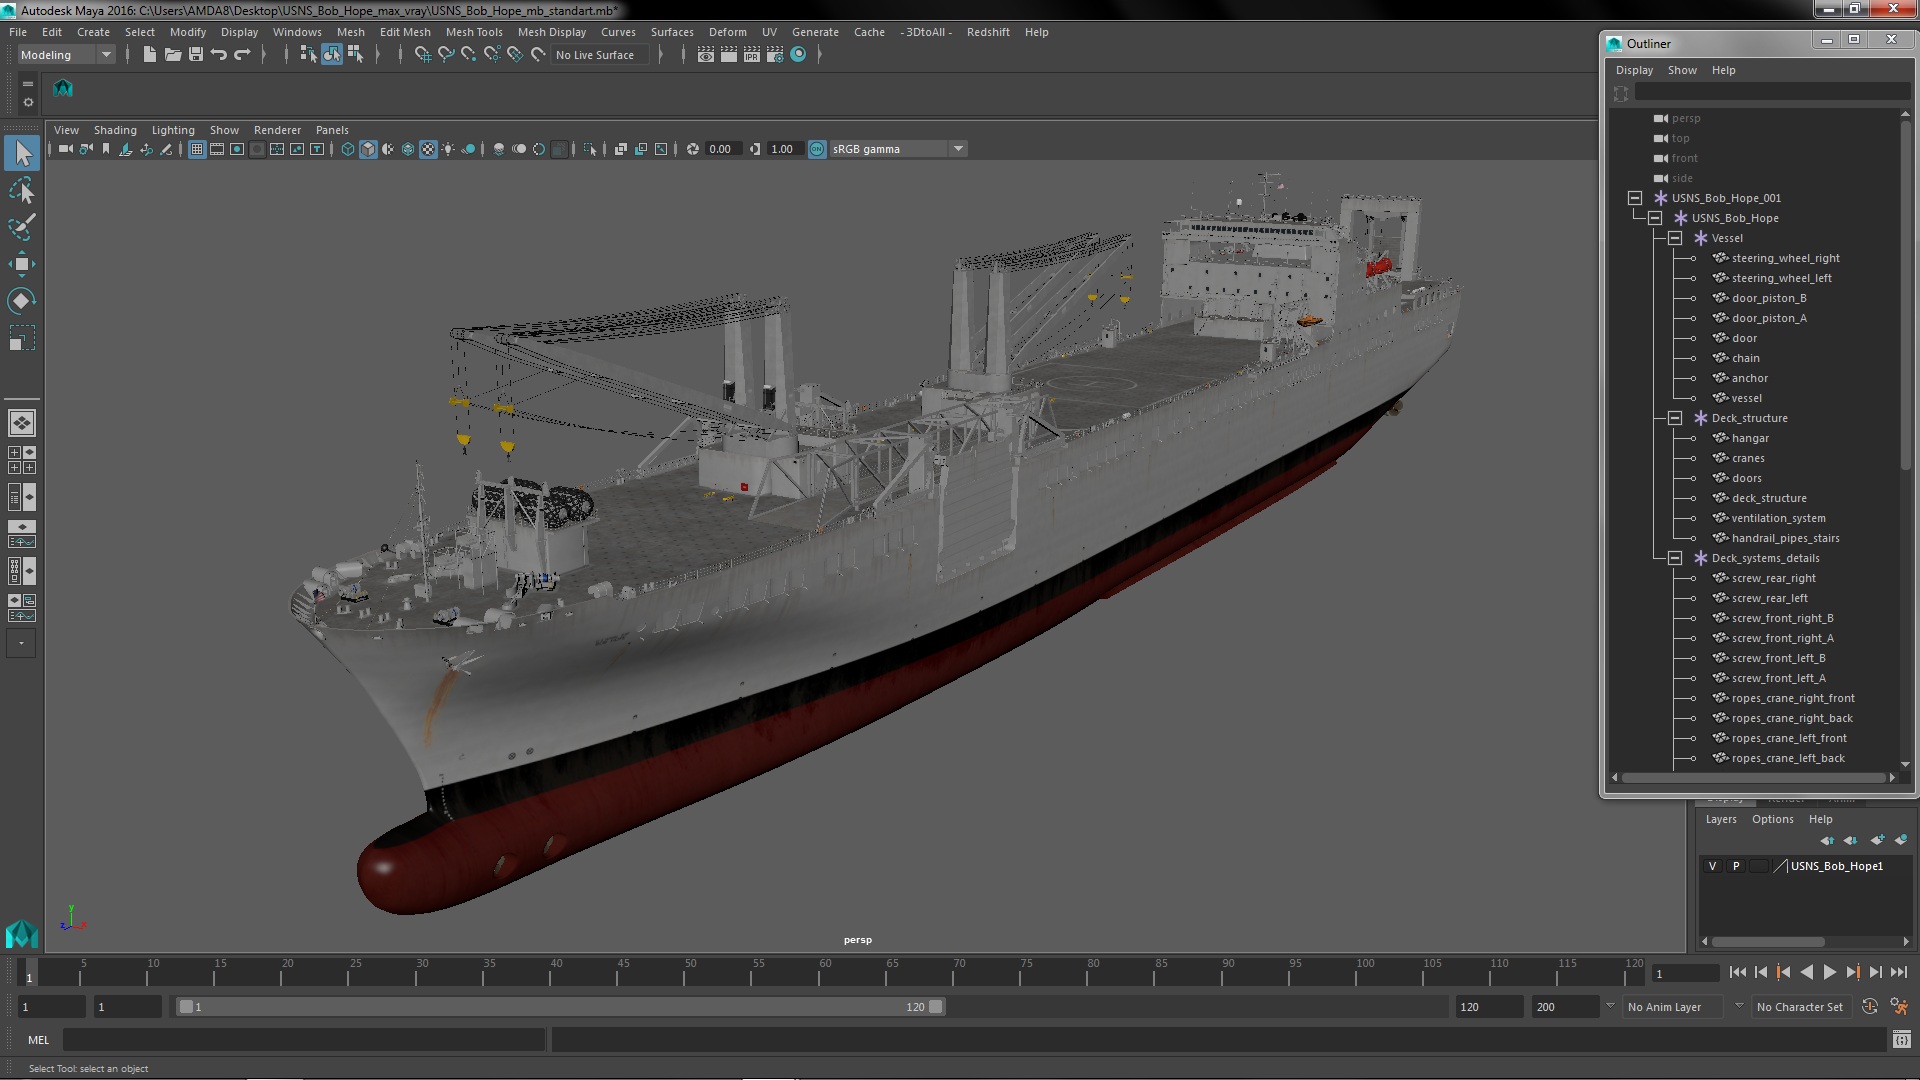Click the Snap to grids magnet icon
This screenshot has width=1920, height=1080.
[422, 55]
